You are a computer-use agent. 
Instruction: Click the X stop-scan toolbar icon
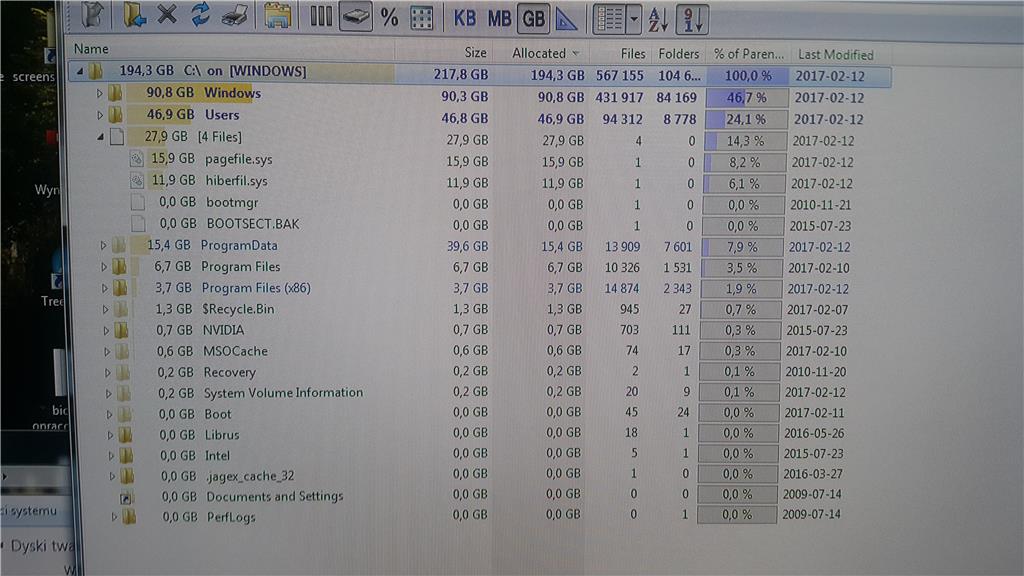167,14
